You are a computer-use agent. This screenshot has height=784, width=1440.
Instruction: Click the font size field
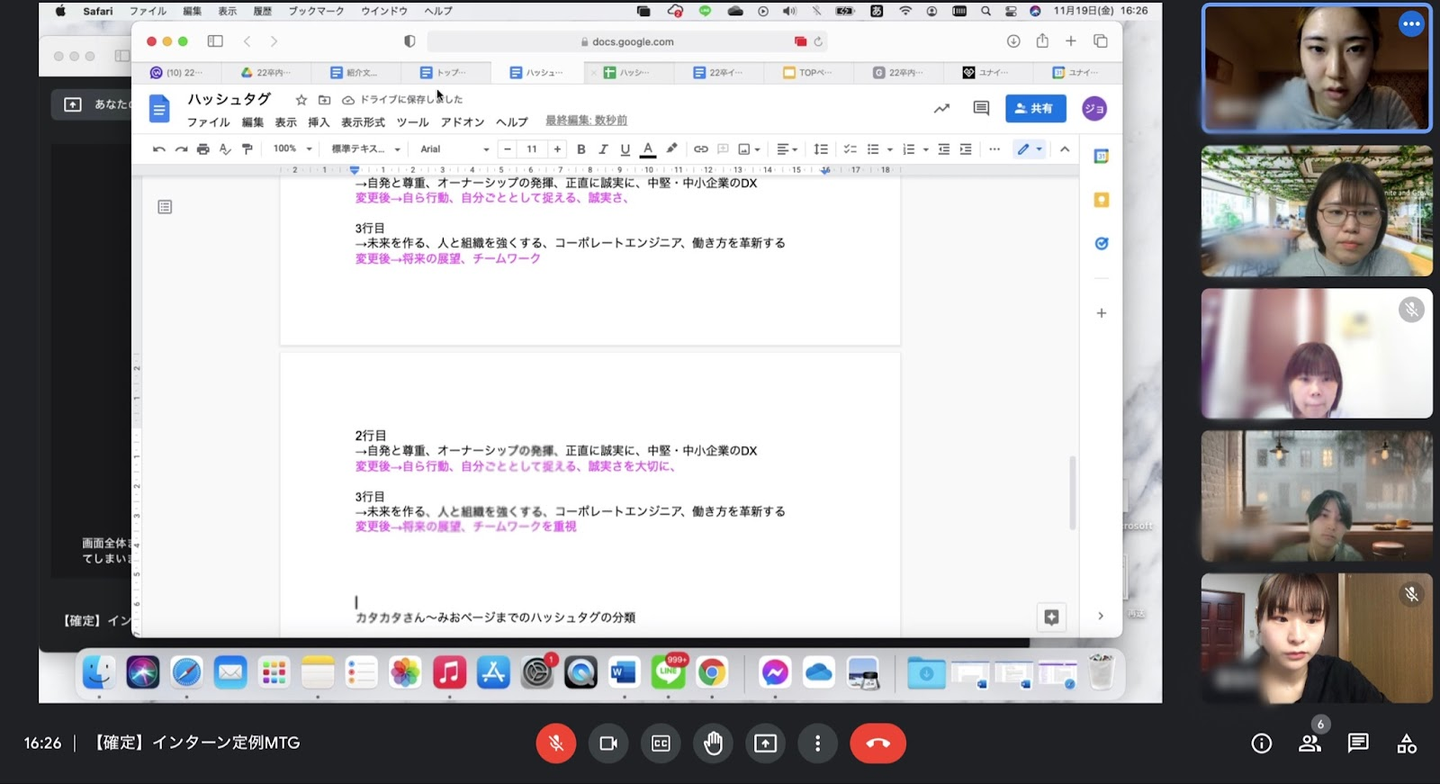tap(532, 149)
